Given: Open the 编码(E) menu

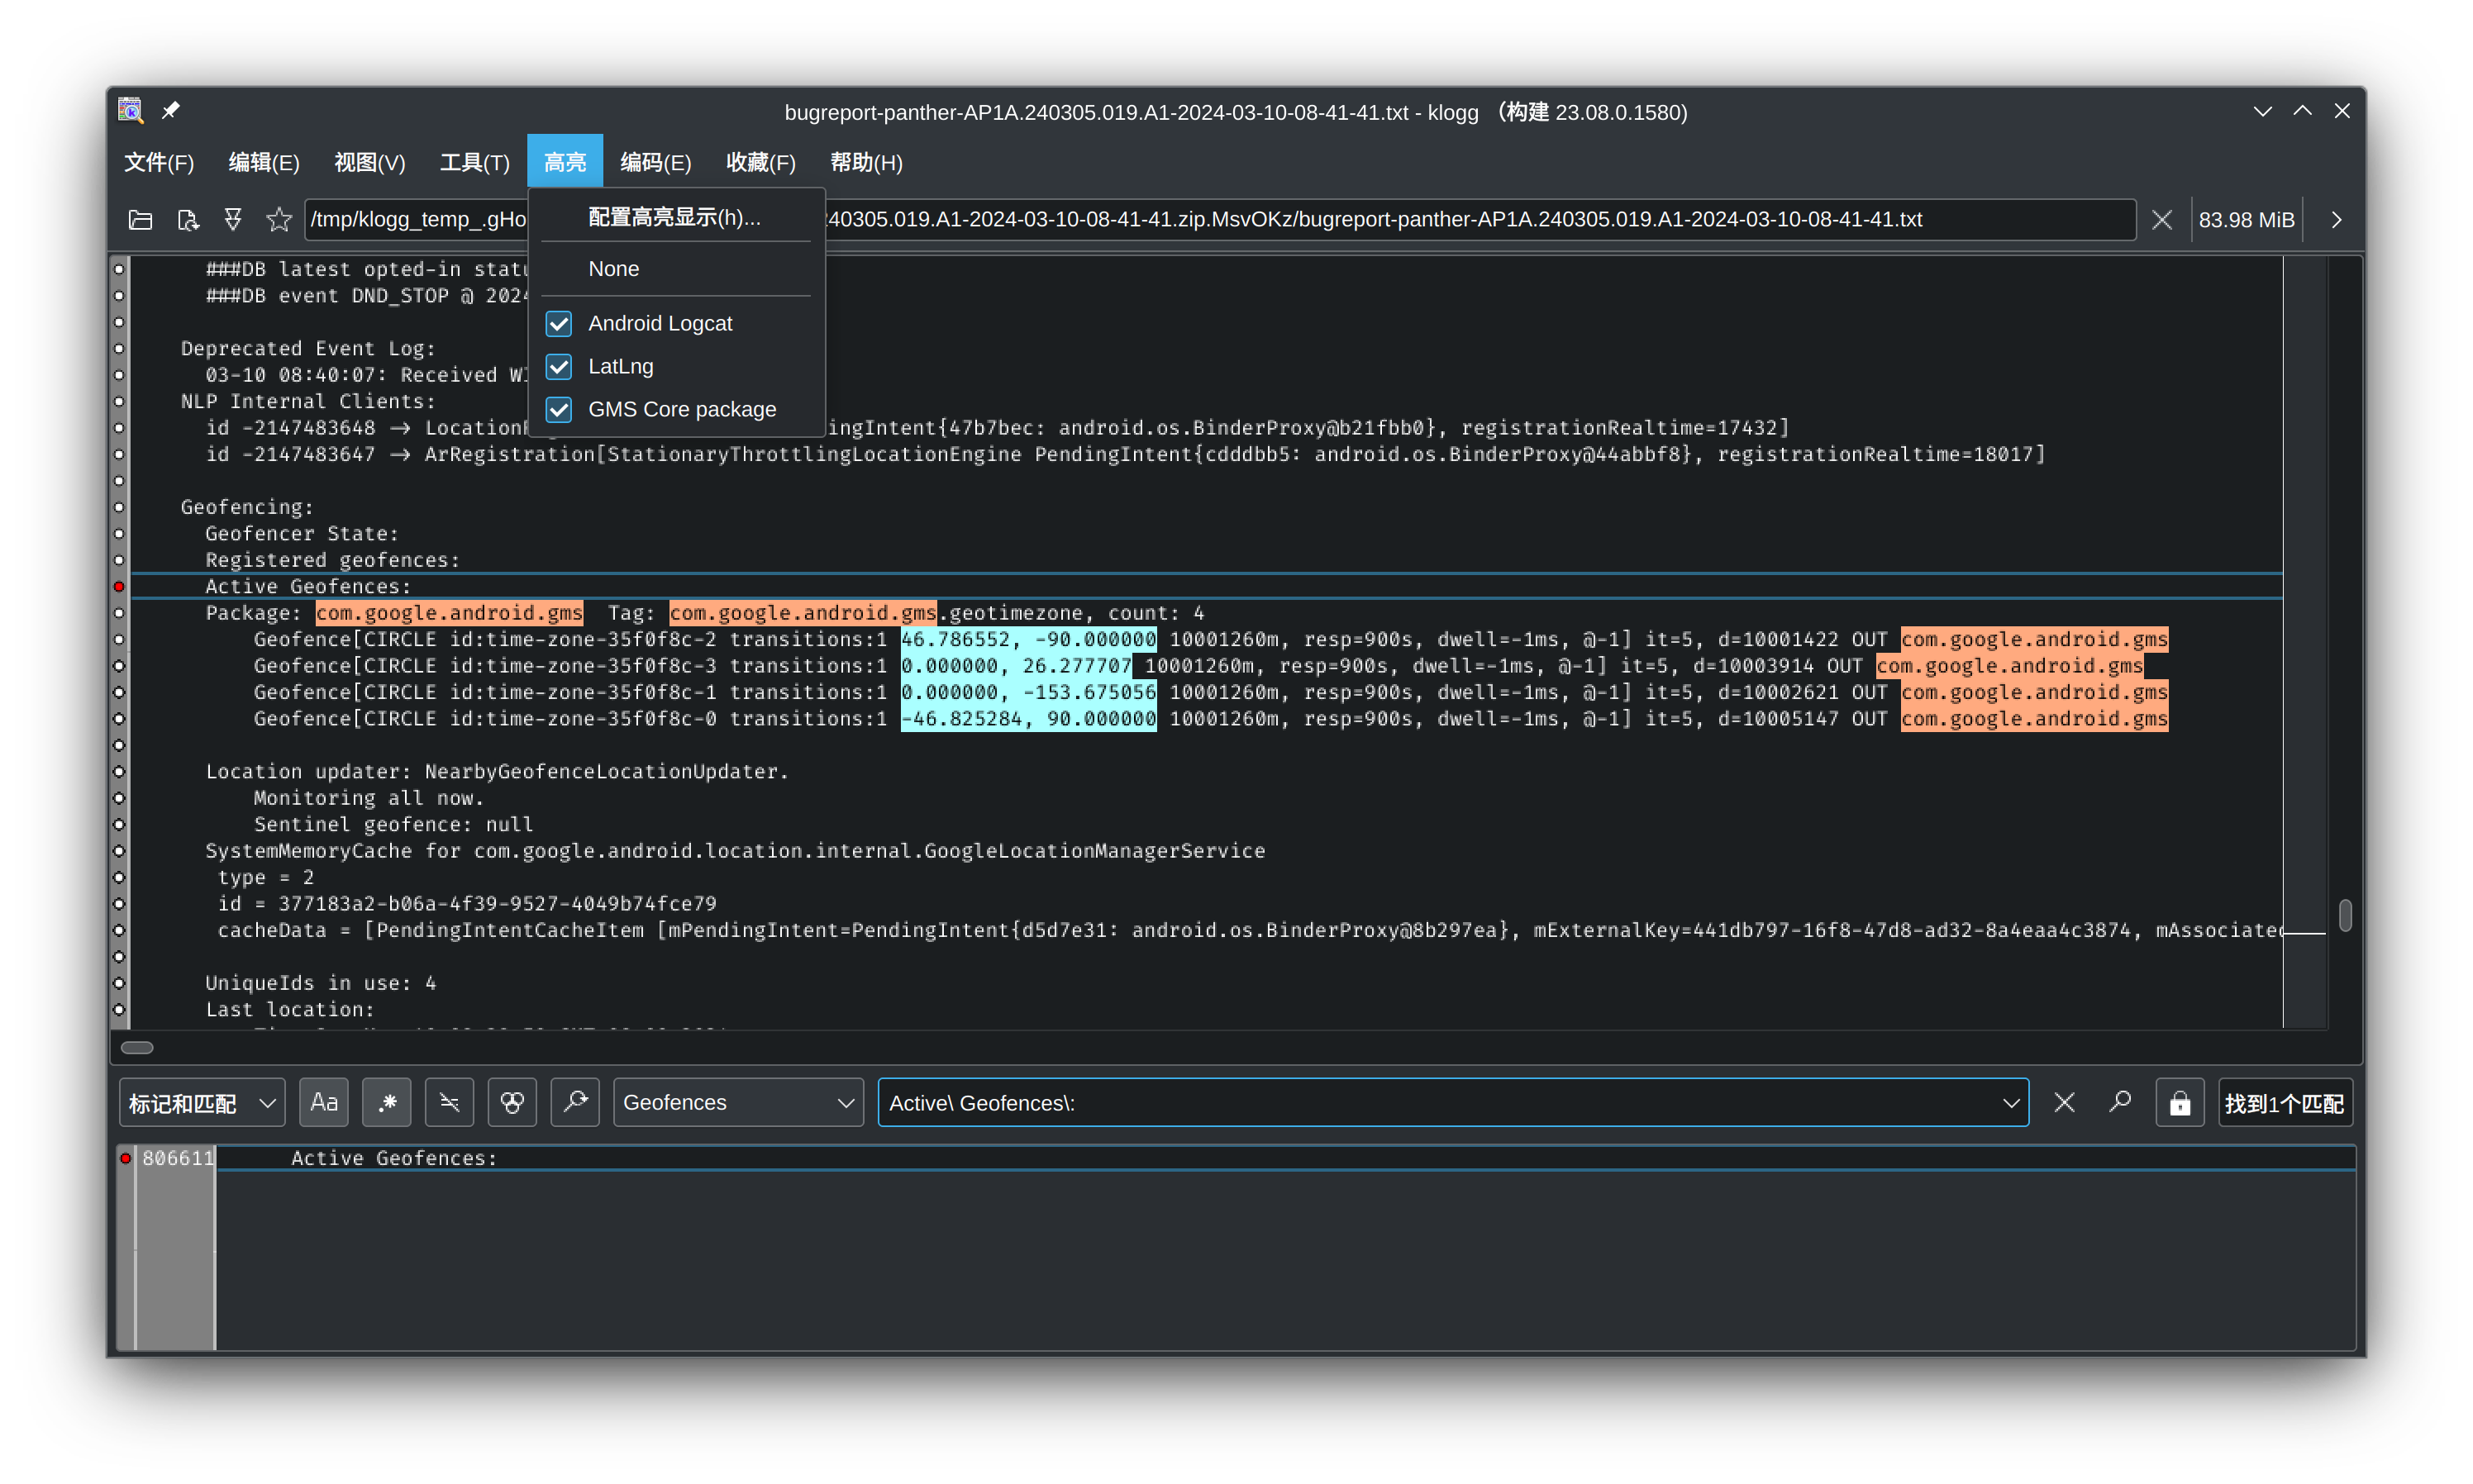Looking at the screenshot, I should (656, 162).
